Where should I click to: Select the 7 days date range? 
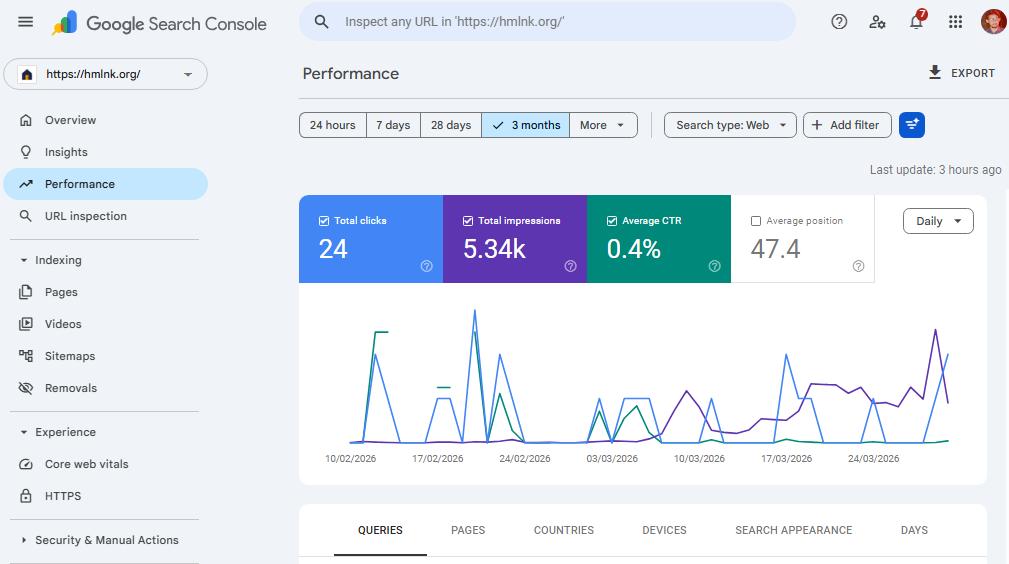pos(393,125)
